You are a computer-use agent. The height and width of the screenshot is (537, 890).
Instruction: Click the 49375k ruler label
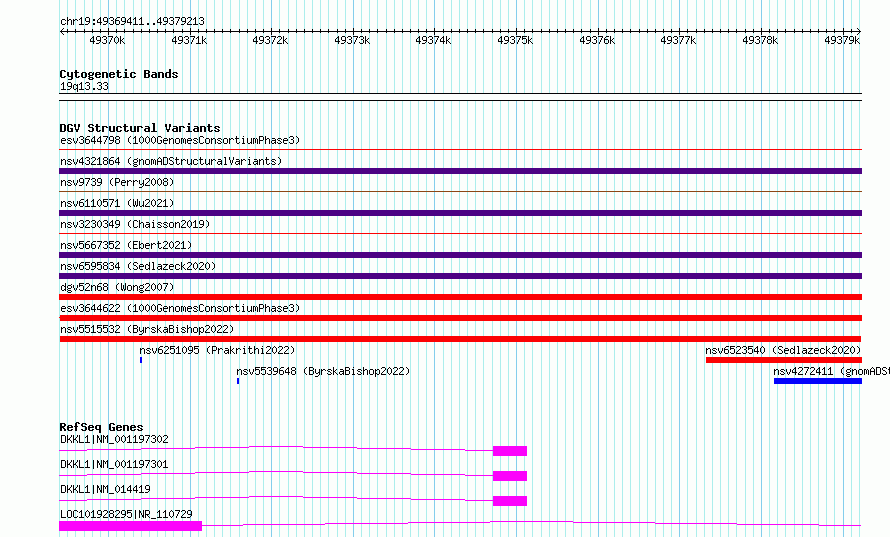click(515, 40)
